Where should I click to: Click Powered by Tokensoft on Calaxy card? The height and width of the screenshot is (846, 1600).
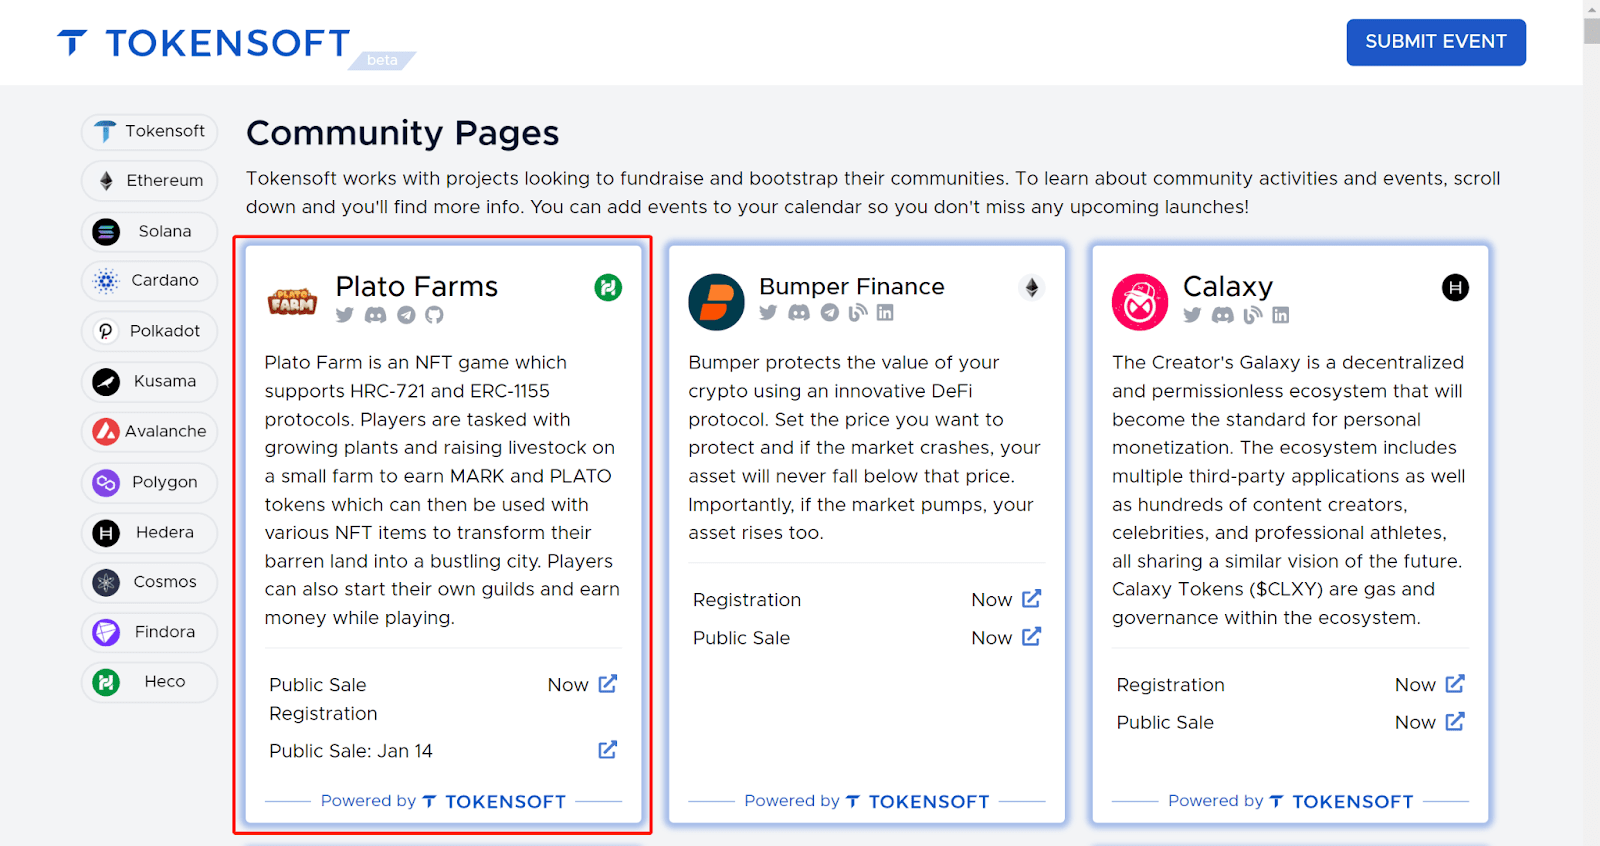tap(1291, 801)
